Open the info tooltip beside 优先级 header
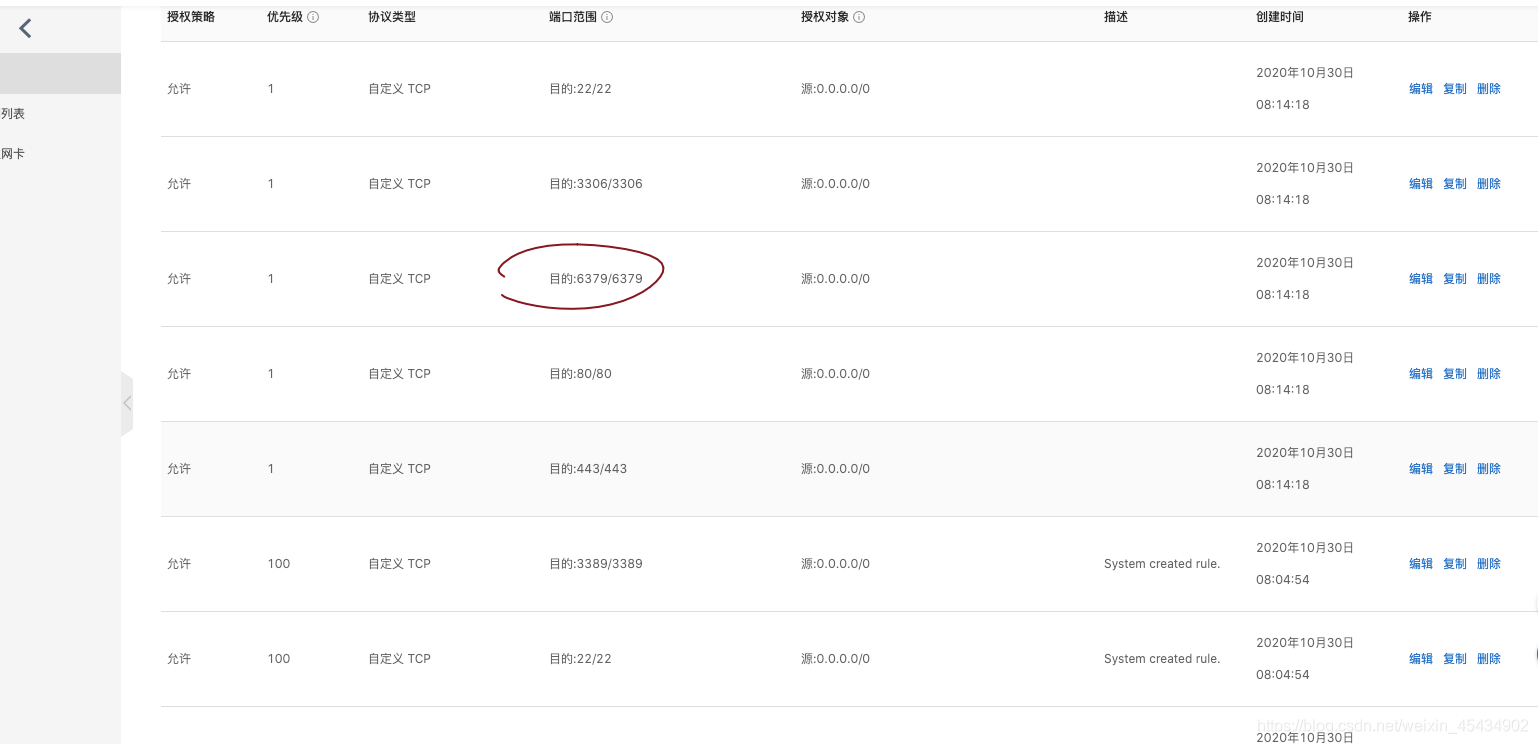Viewport: 1538px width, 744px height. click(313, 17)
